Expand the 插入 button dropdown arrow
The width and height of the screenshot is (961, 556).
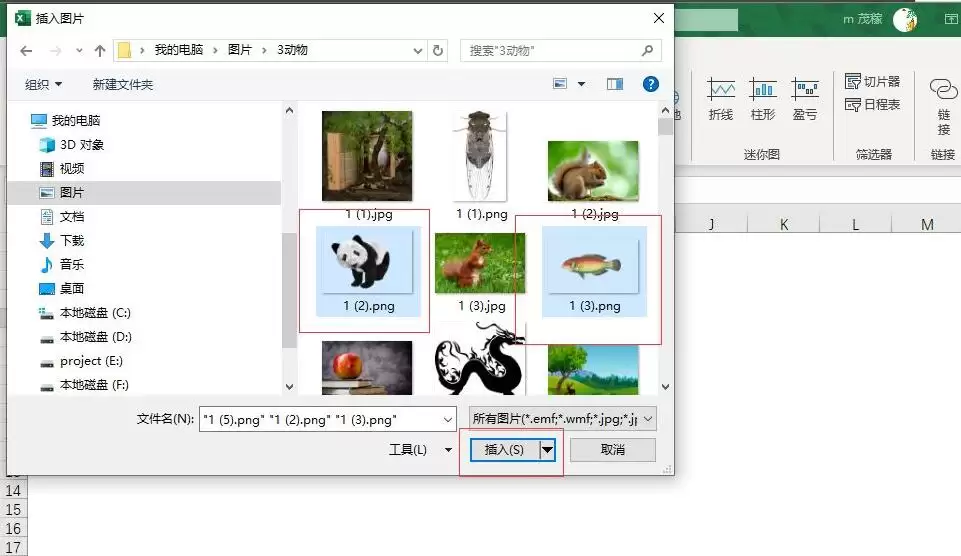(x=547, y=450)
